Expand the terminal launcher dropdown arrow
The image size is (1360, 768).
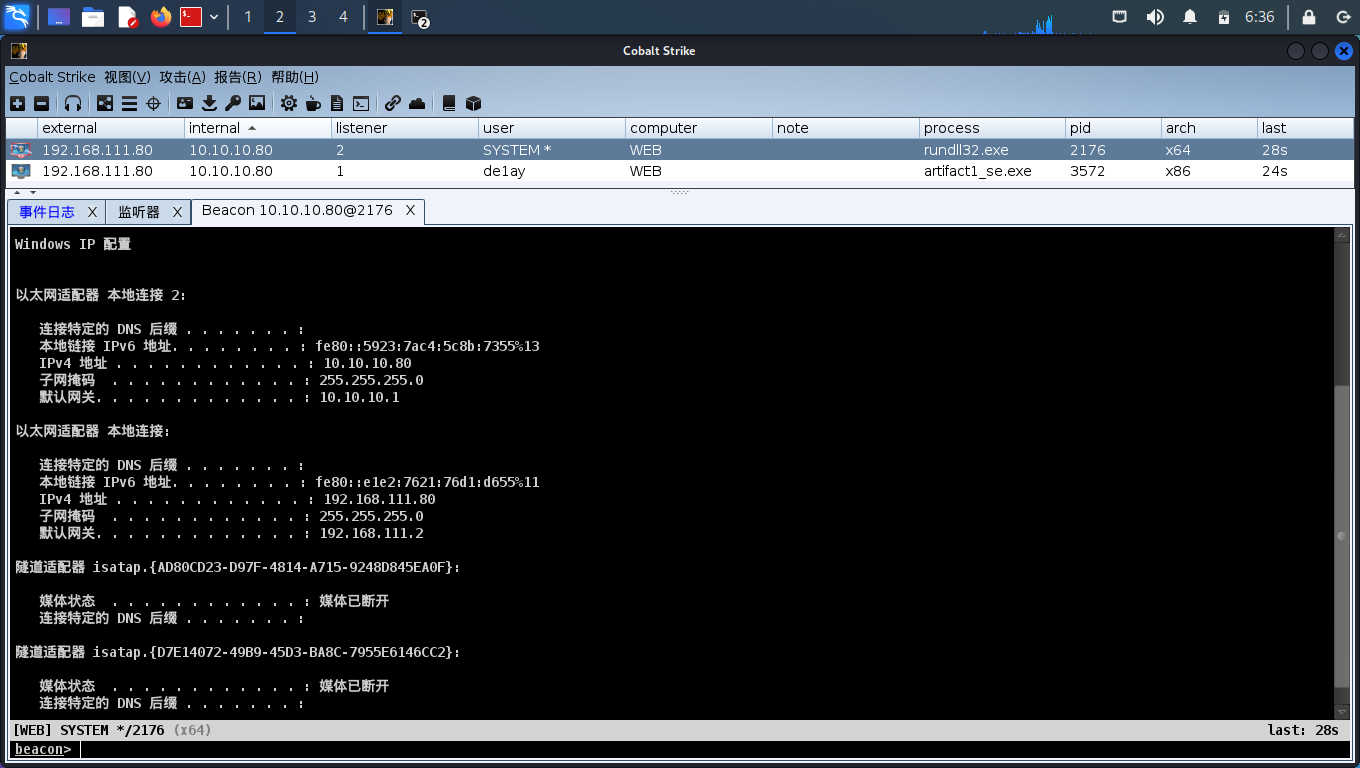214,17
